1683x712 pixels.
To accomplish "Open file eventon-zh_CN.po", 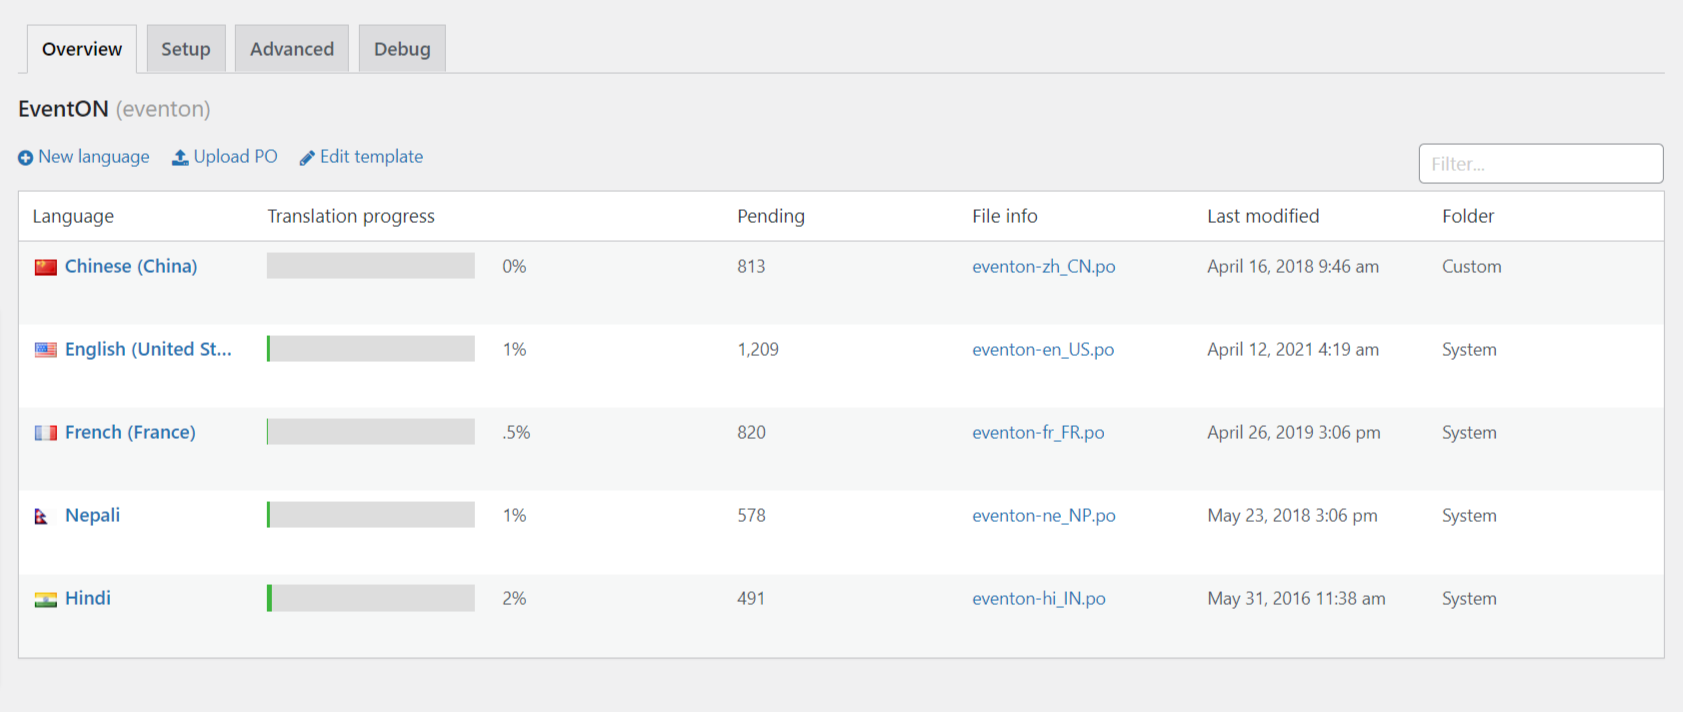I will pos(1044,267).
